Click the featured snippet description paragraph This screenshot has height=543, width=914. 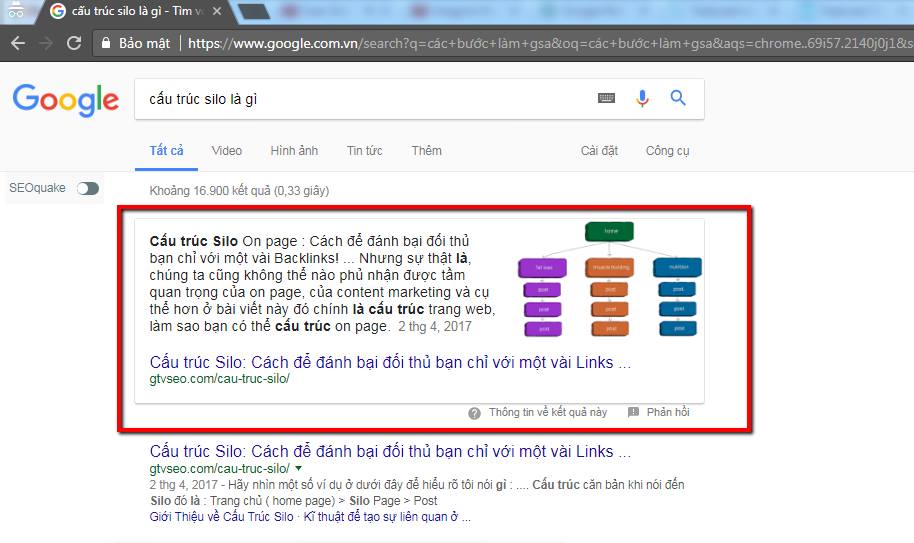(322, 284)
